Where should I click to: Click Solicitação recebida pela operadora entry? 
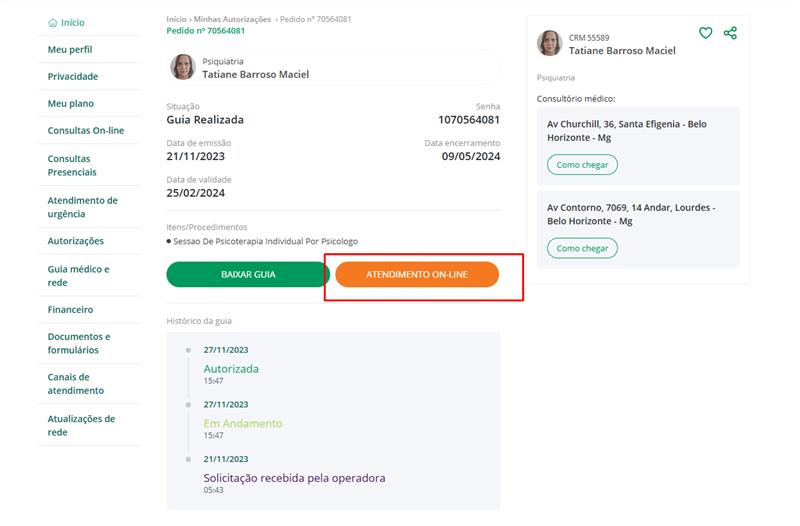pyautogui.click(x=294, y=478)
